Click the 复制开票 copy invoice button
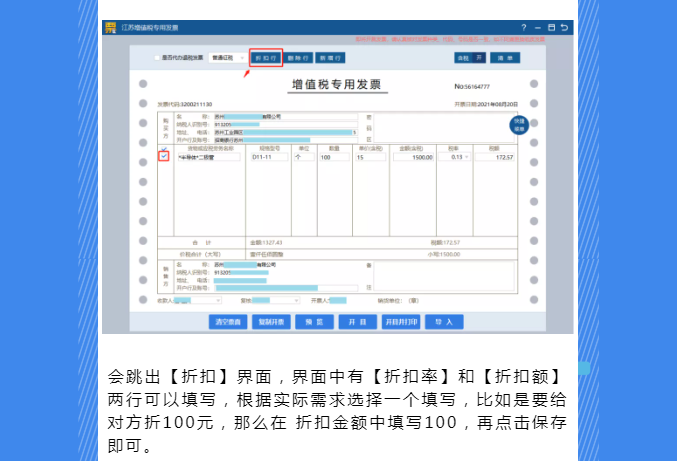This screenshot has width=679, height=461. [271, 322]
